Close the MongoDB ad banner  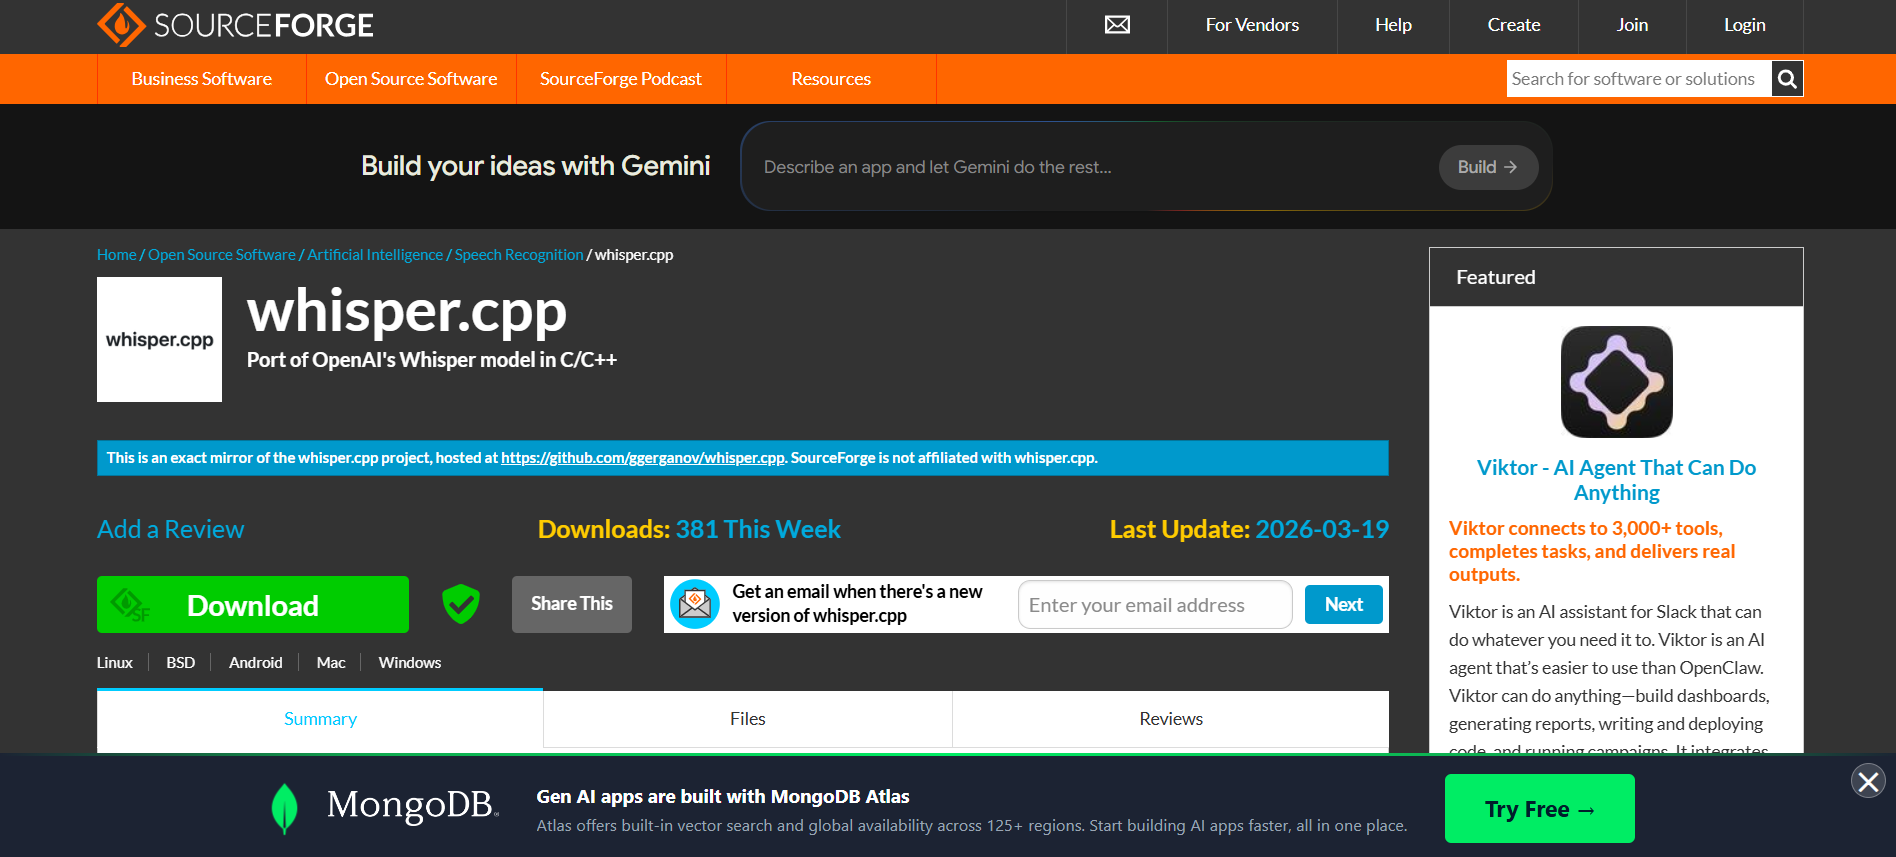(1868, 781)
